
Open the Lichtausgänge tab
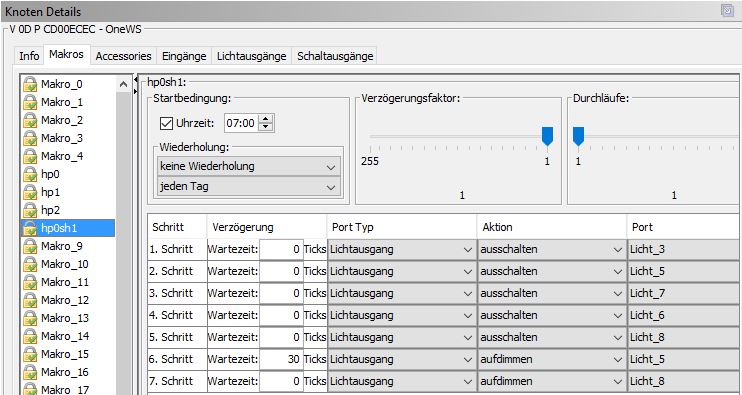[x=252, y=56]
